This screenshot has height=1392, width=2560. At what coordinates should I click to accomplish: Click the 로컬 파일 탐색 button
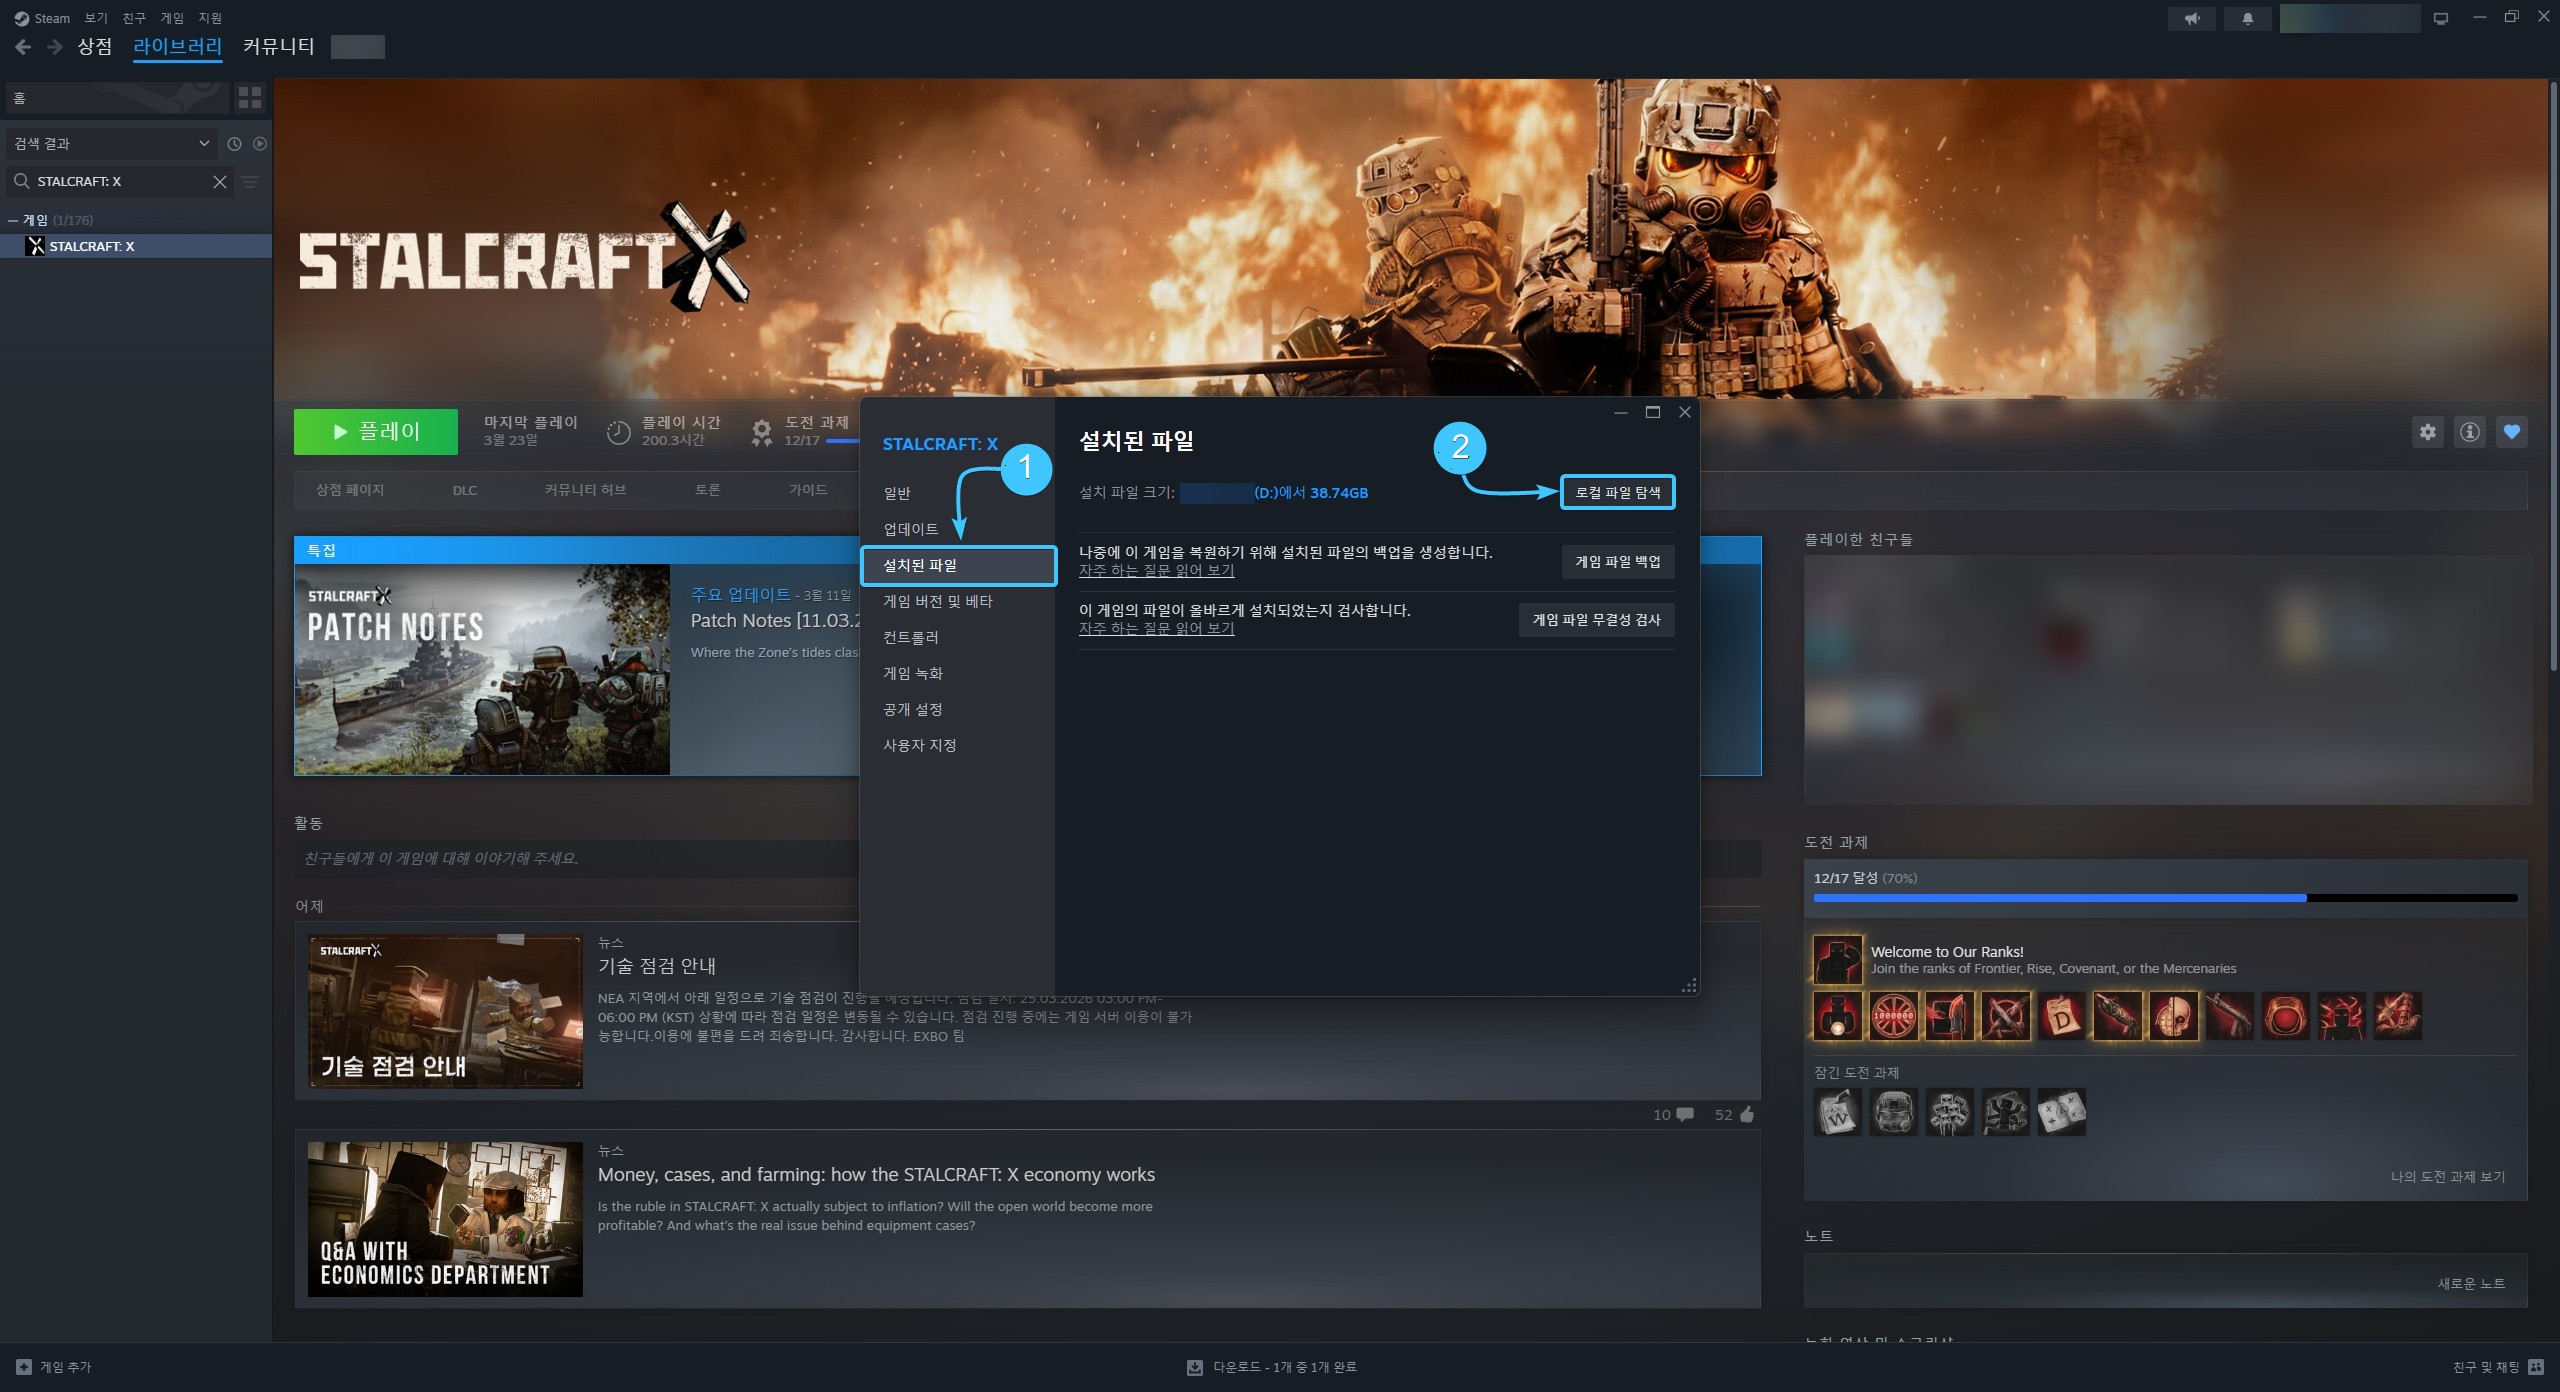click(1618, 492)
